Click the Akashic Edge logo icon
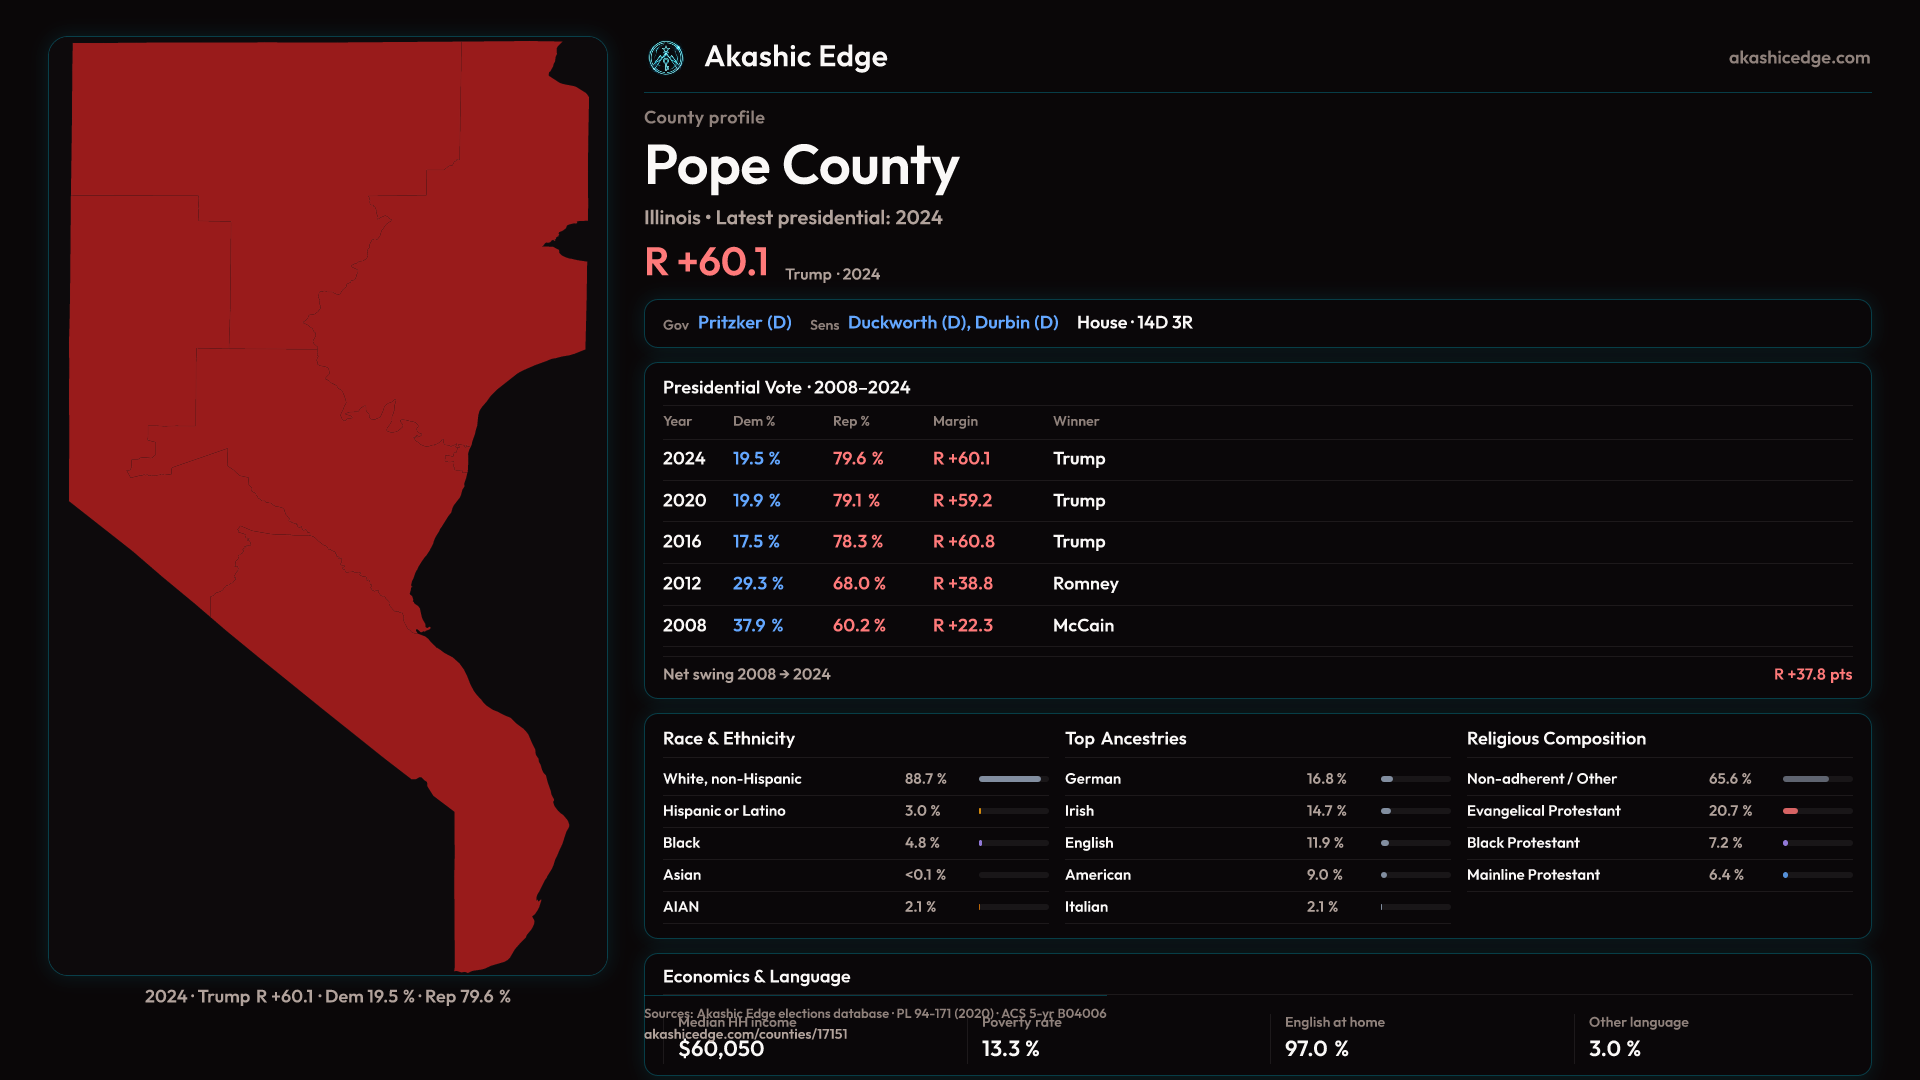This screenshot has width=1920, height=1080. (x=665, y=58)
